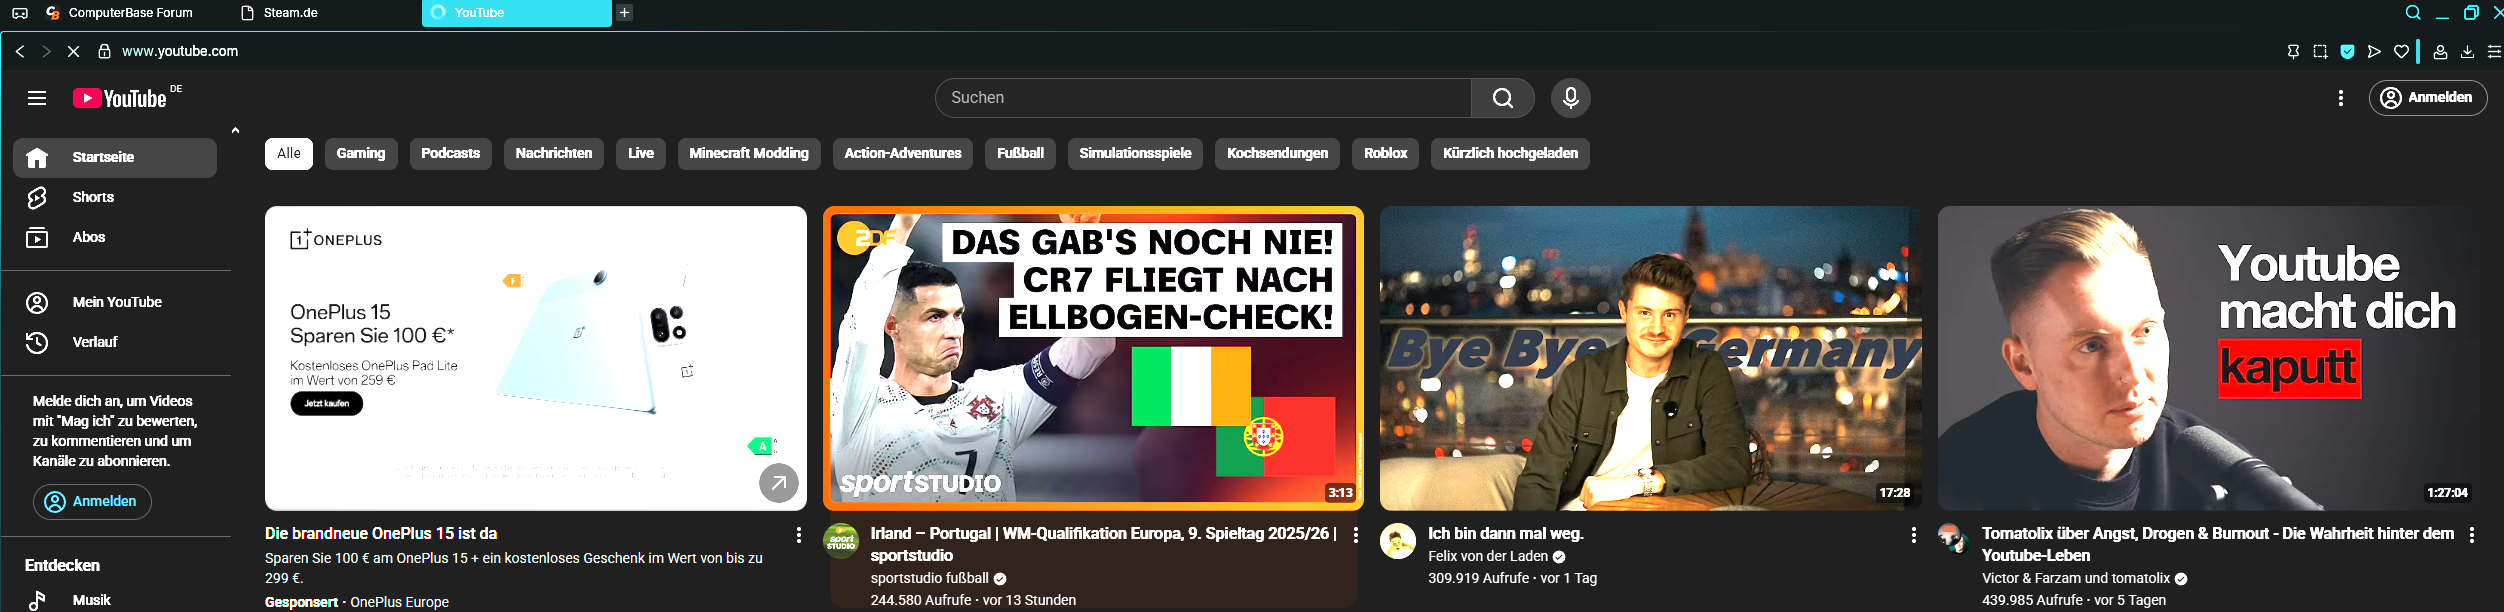Click the Suchen search field
Image resolution: width=2504 pixels, height=612 pixels.
pyautogui.click(x=1203, y=98)
